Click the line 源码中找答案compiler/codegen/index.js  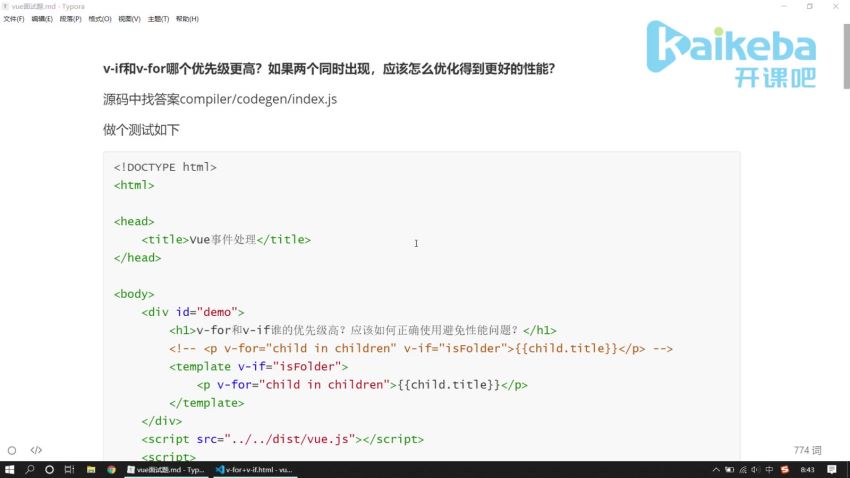click(220, 99)
